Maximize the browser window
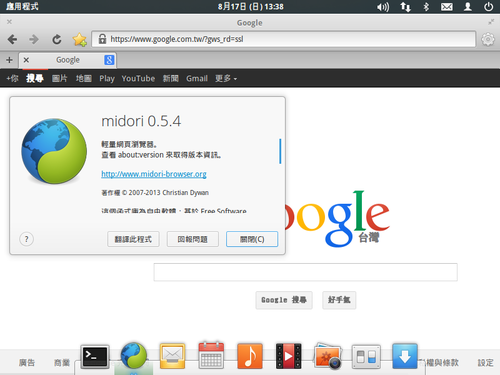This screenshot has height=375, width=500. (491, 22)
